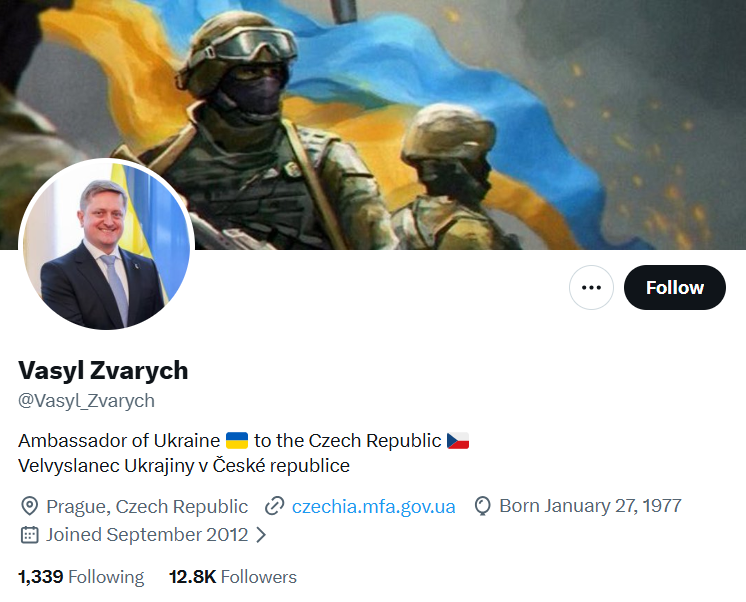This screenshot has width=746, height=602.
Task: Click the link chain icon
Action: tap(275, 506)
